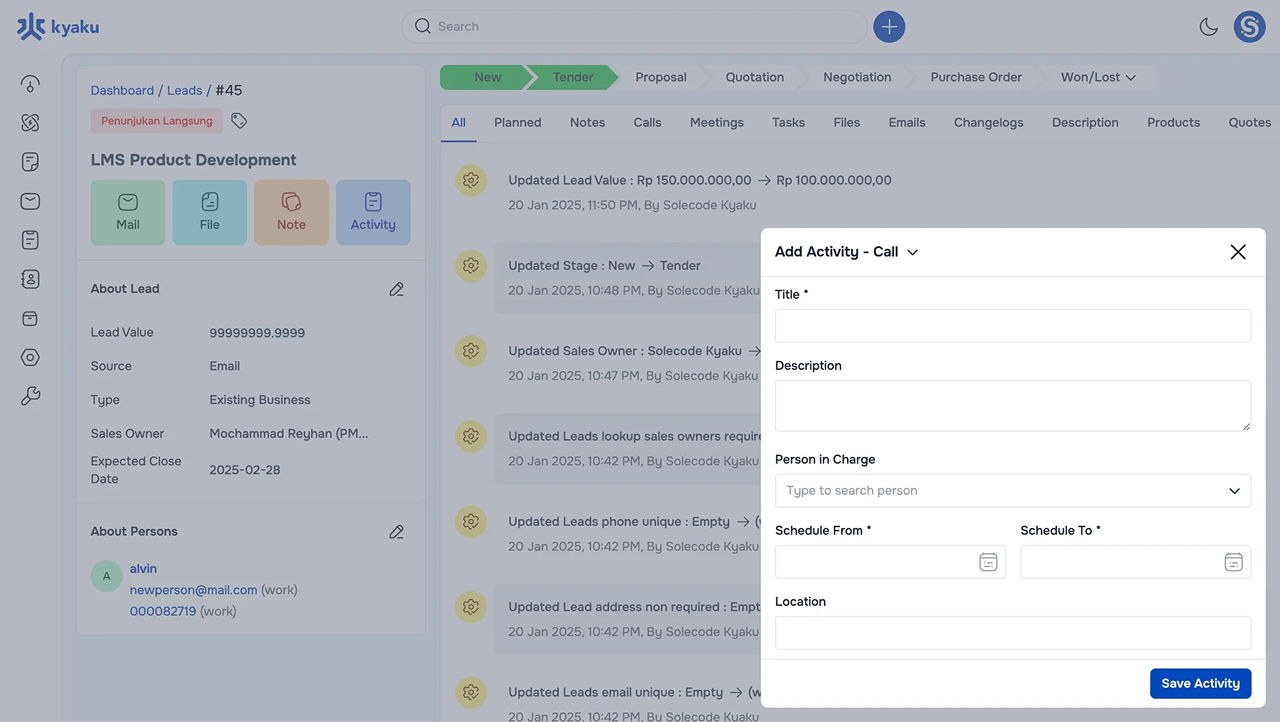Switch to the Tasks tab
Viewport: 1280px width, 722px height.
pos(788,122)
